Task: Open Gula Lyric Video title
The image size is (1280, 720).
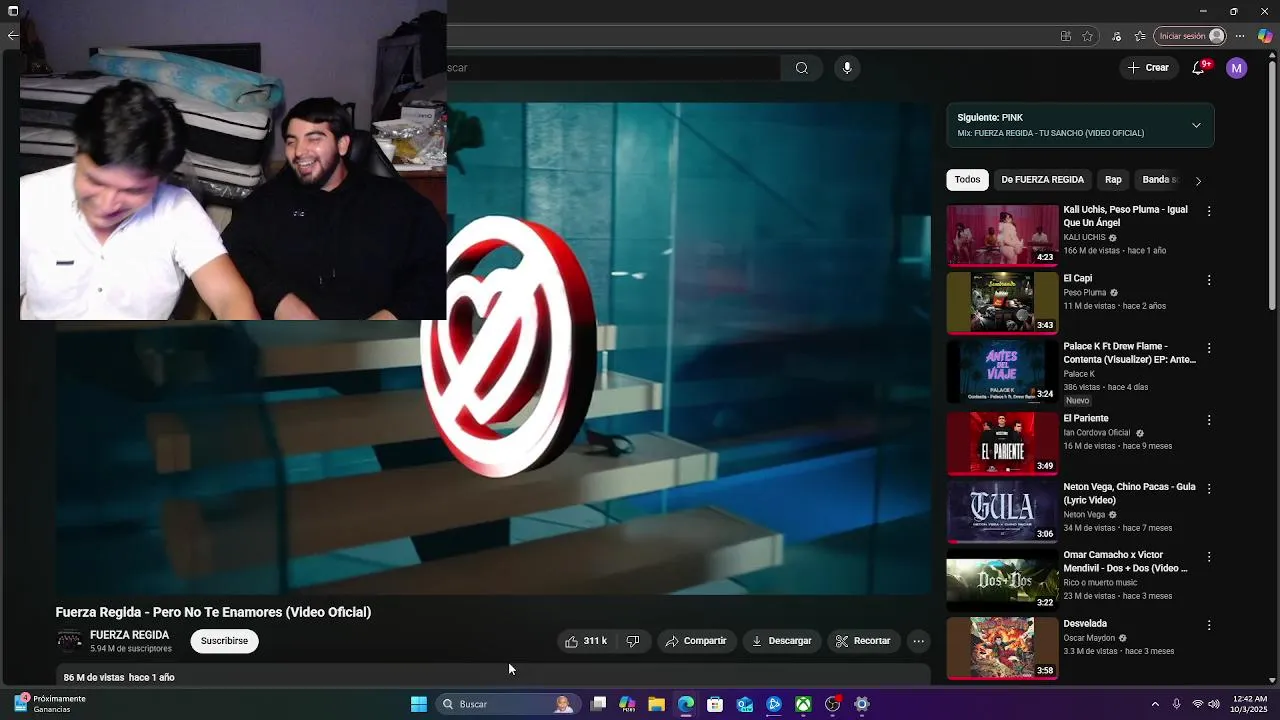Action: coord(1129,493)
